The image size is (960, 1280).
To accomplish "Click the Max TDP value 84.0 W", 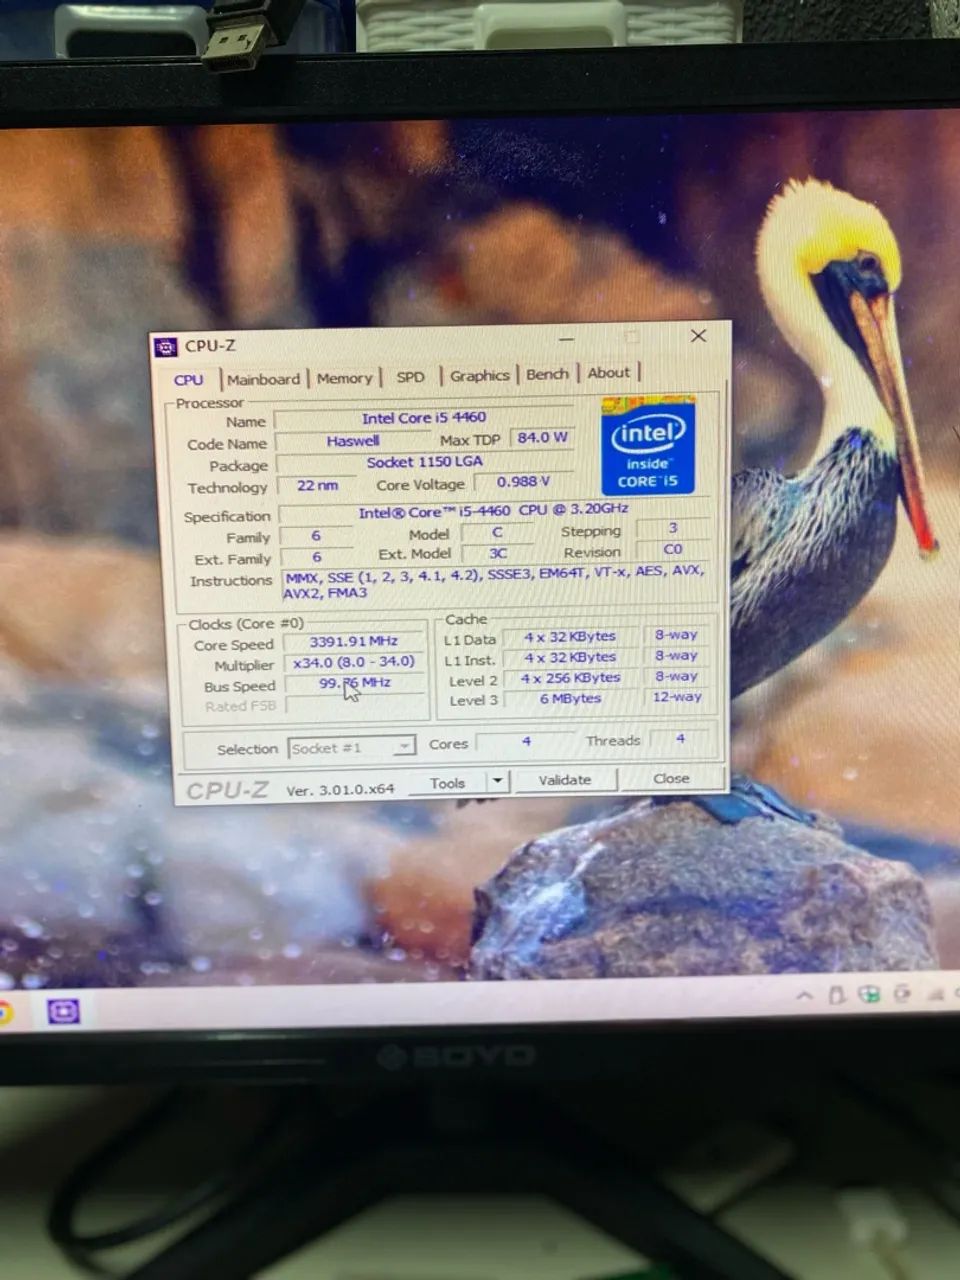I will [x=542, y=437].
